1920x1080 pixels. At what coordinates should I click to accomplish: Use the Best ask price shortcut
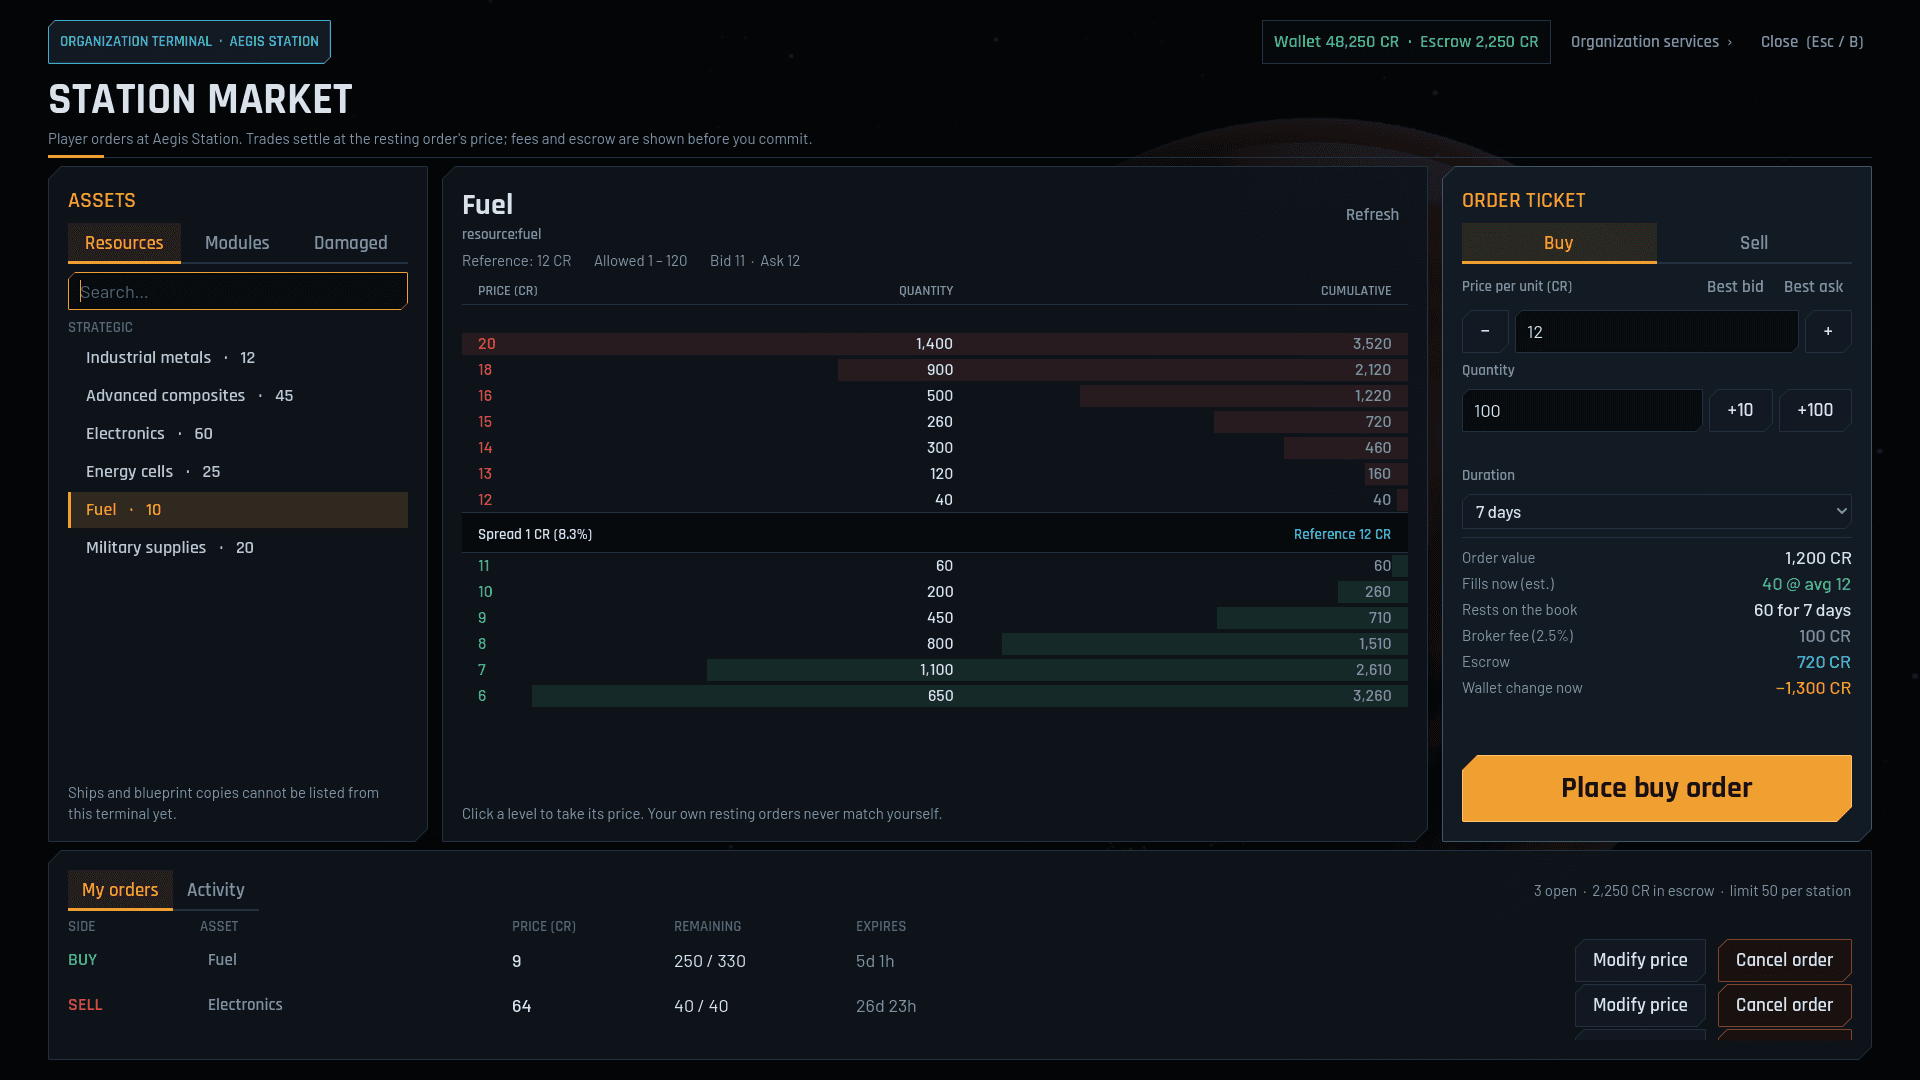[x=1813, y=287]
